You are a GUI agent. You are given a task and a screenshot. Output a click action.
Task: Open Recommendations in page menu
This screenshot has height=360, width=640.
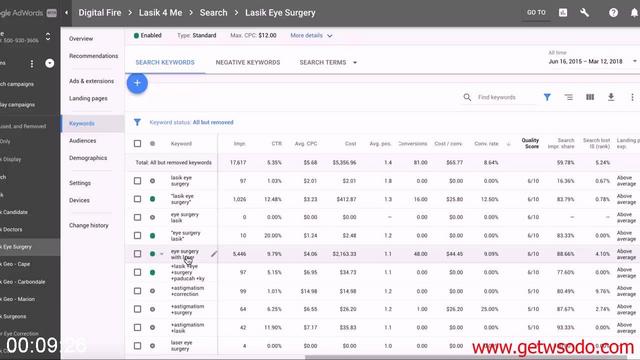[x=93, y=56]
